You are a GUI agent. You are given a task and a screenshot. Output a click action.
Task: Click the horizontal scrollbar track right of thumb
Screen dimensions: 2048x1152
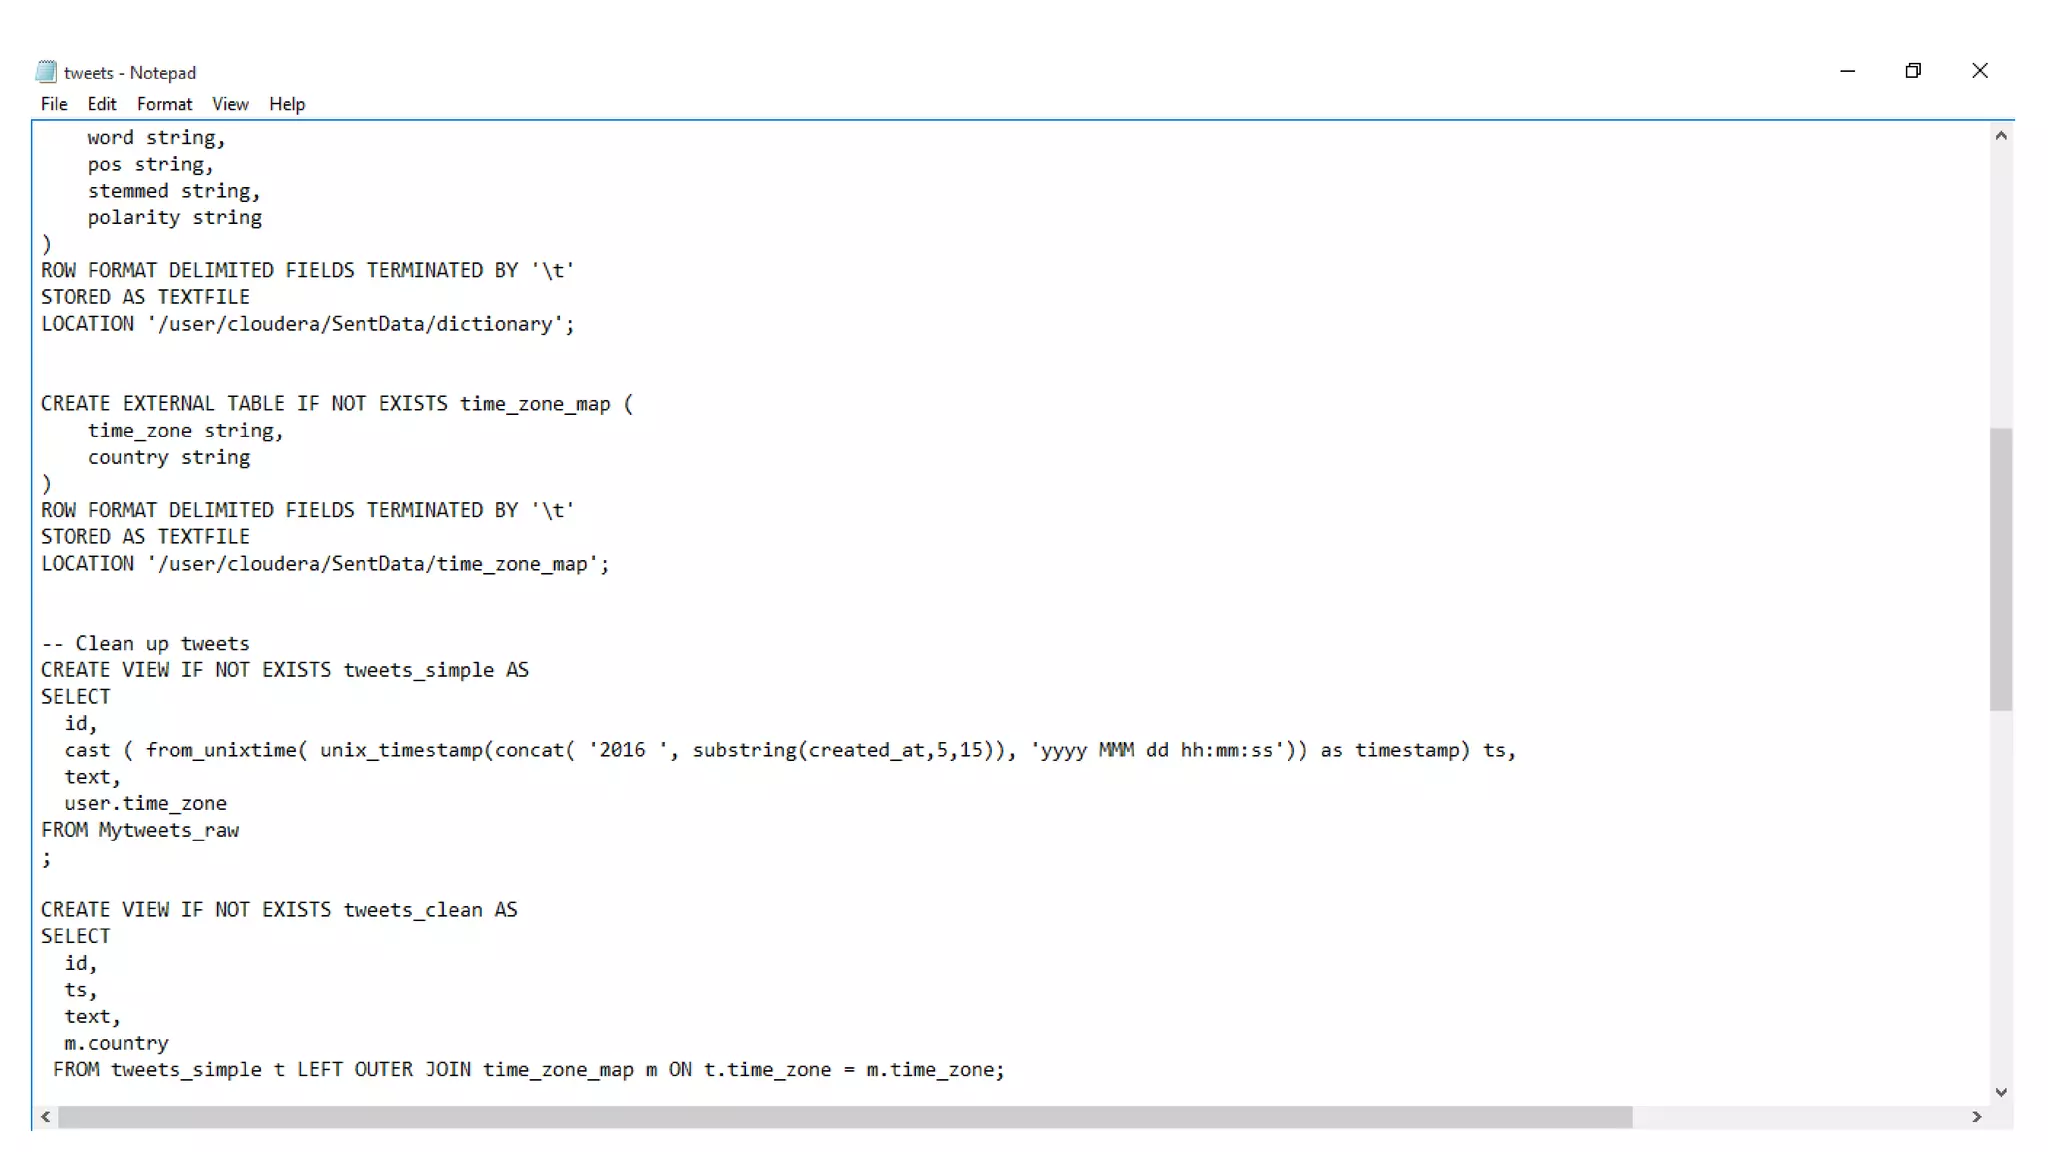(x=1800, y=1117)
